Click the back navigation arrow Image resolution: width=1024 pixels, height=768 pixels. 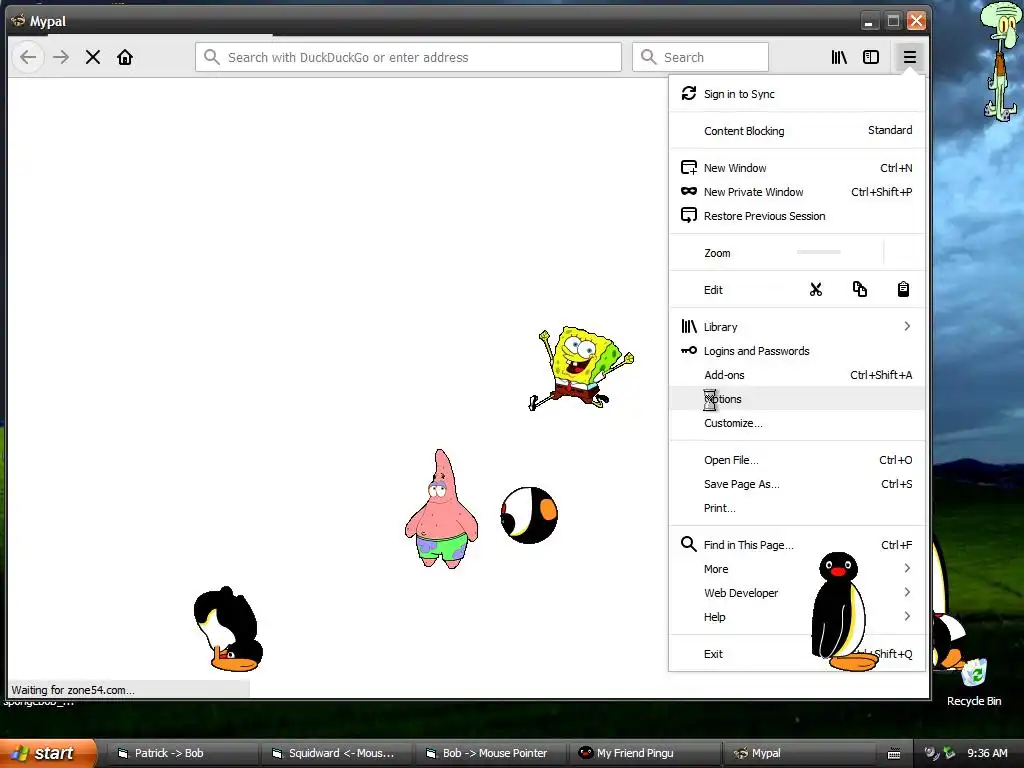tap(28, 57)
